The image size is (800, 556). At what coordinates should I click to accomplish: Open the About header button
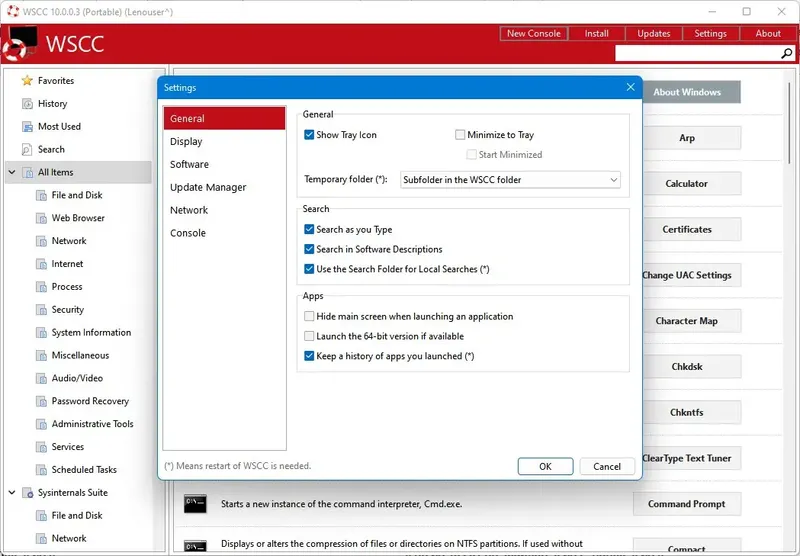768,34
